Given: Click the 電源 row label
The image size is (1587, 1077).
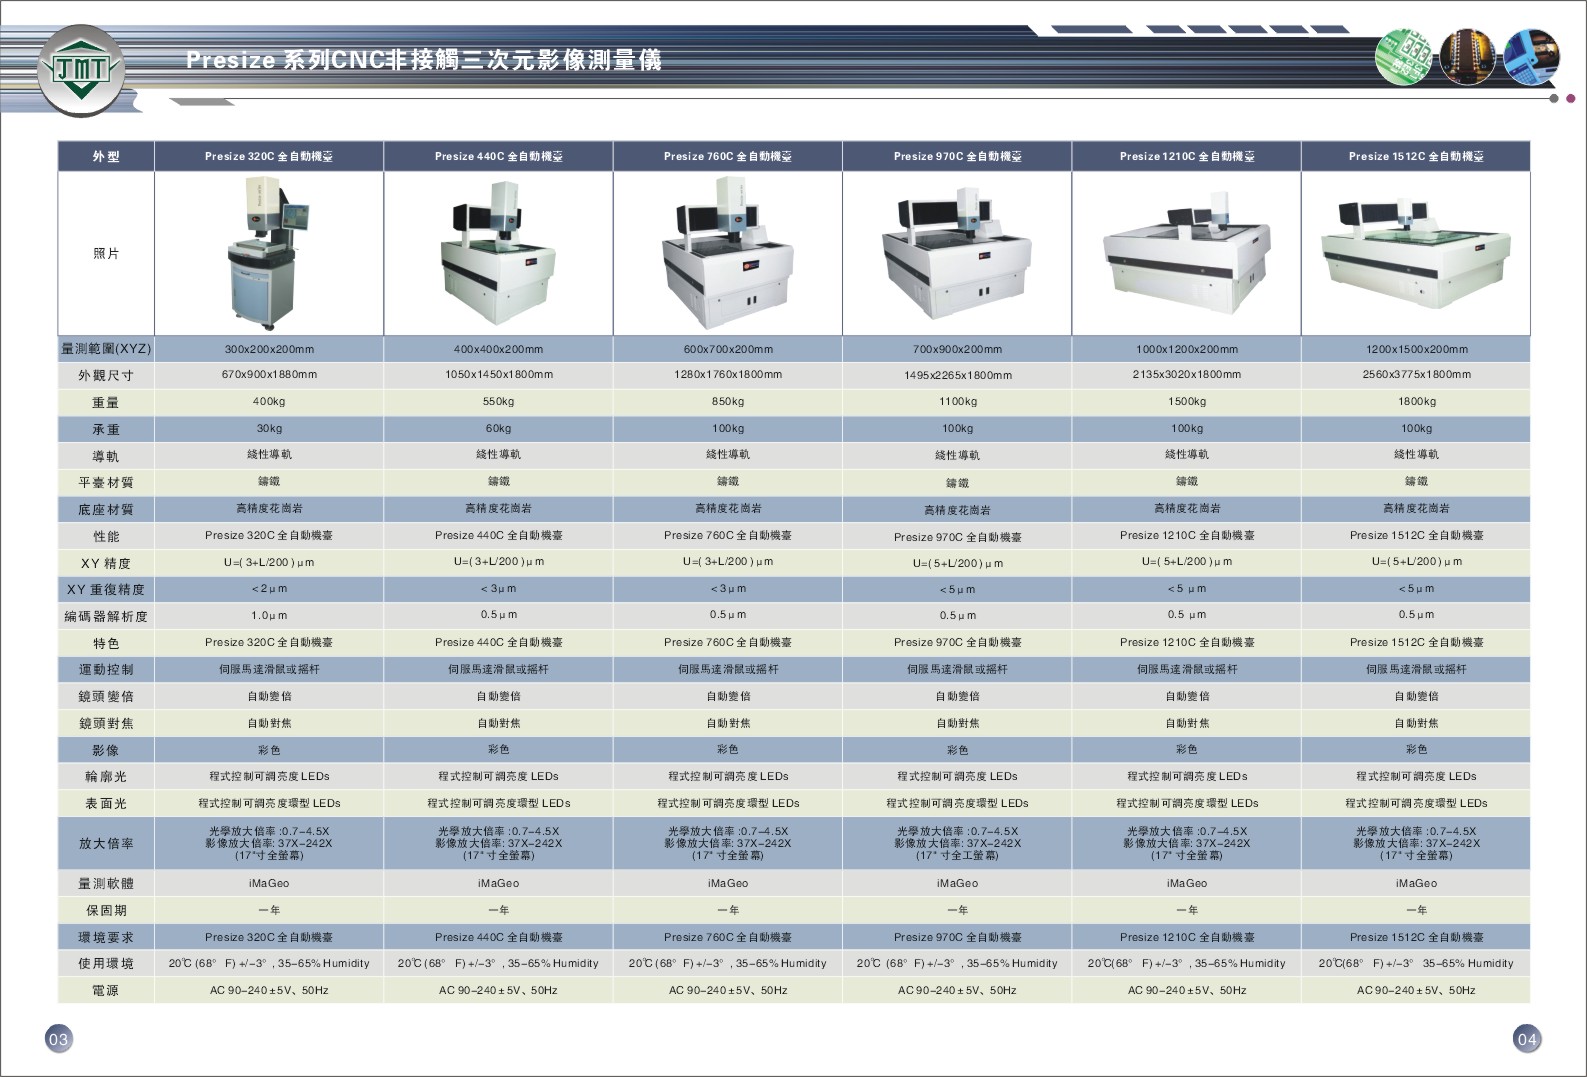Looking at the screenshot, I should coord(106,990).
